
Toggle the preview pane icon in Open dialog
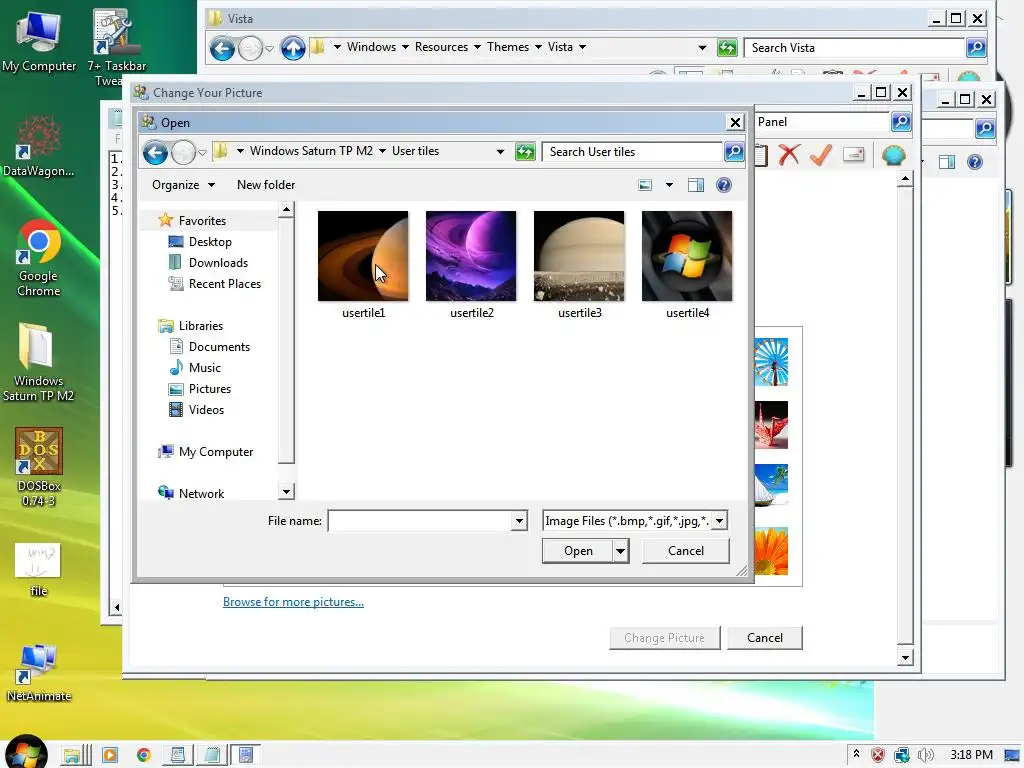(x=696, y=185)
